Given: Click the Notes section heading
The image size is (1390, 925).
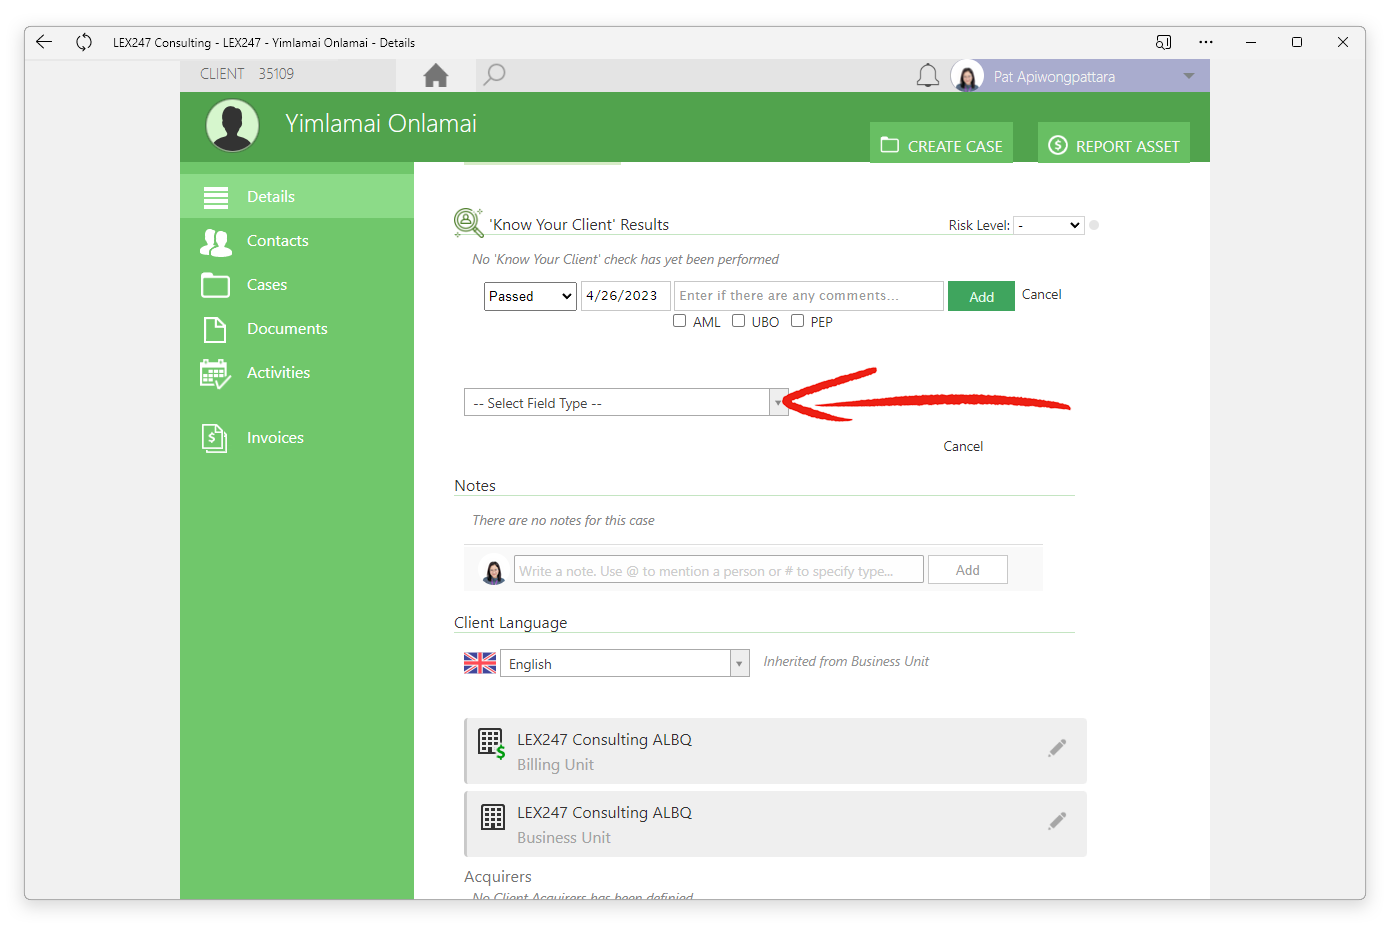Looking at the screenshot, I should pyautogui.click(x=475, y=485).
